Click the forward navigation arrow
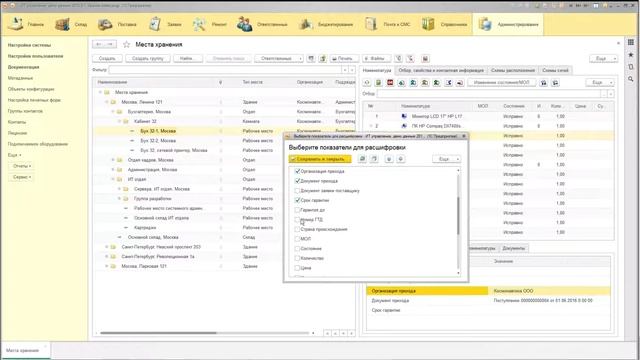The width and height of the screenshot is (640, 360). [110, 44]
